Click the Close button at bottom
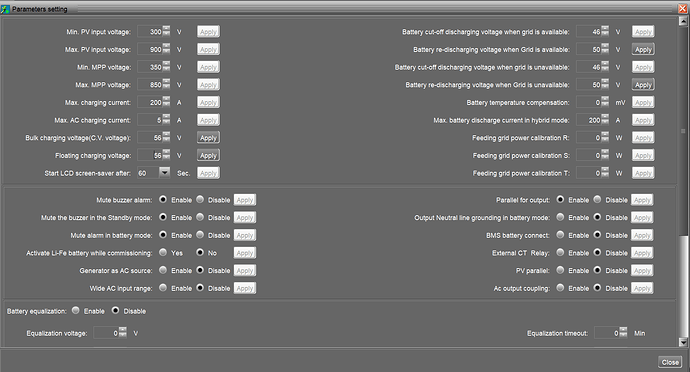The image size is (690, 372). point(670,362)
